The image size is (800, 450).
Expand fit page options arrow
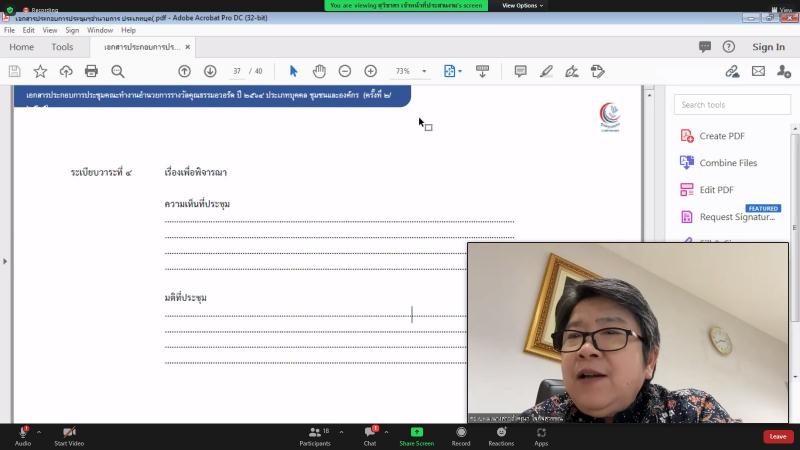point(460,71)
